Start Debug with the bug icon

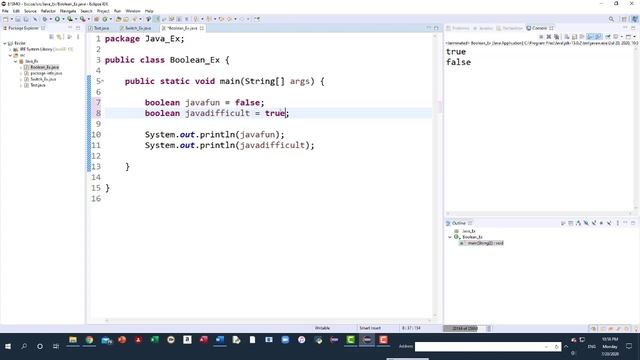(x=44, y=19)
